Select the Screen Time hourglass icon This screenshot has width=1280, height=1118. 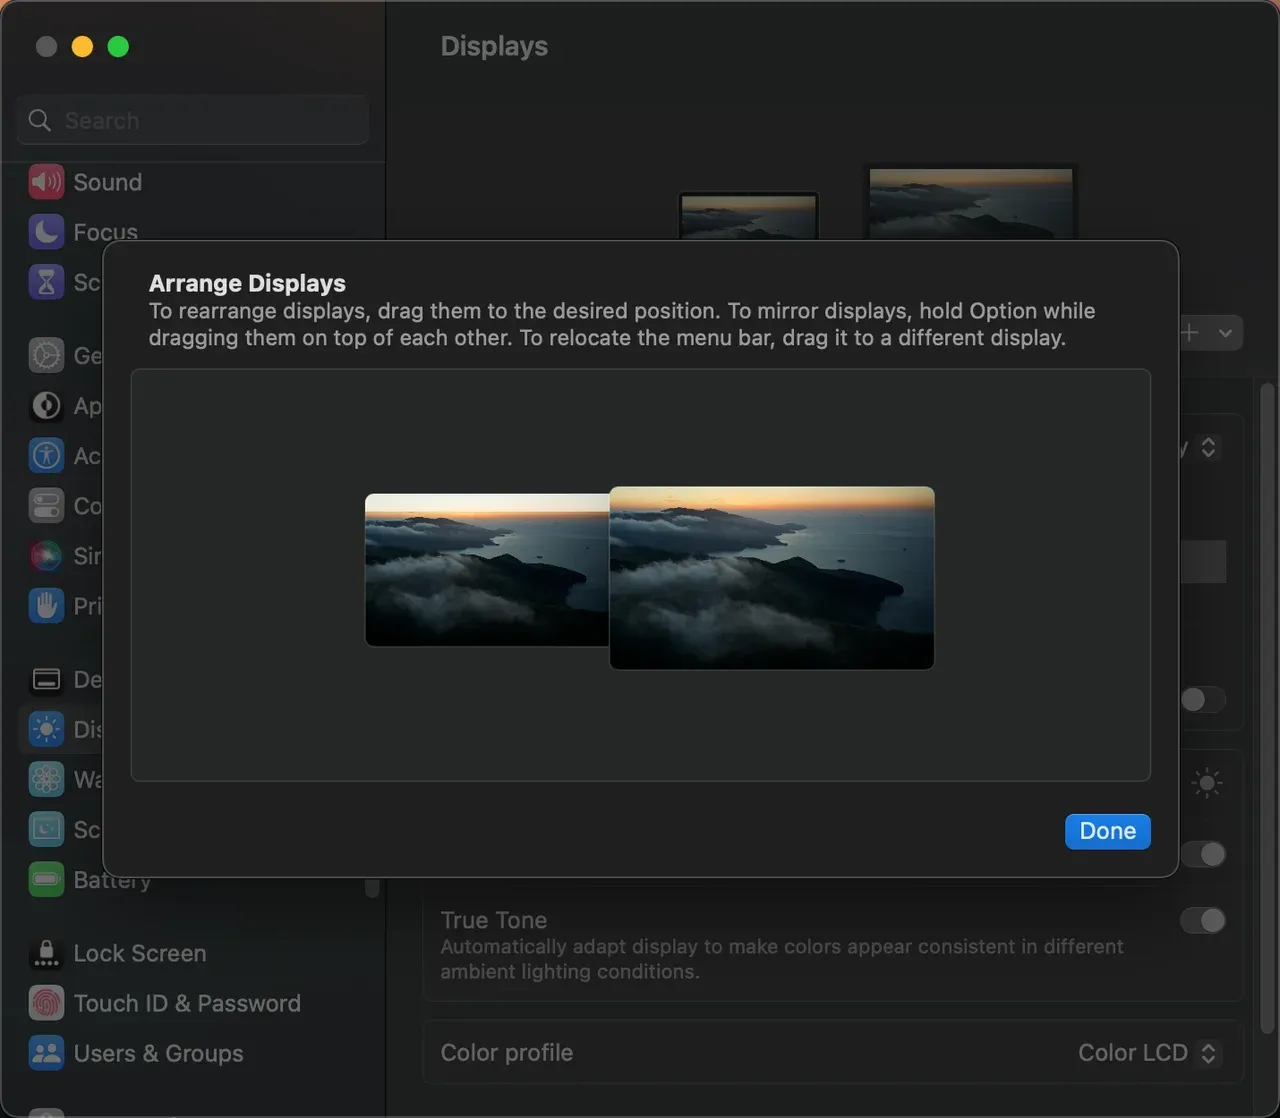click(46, 282)
